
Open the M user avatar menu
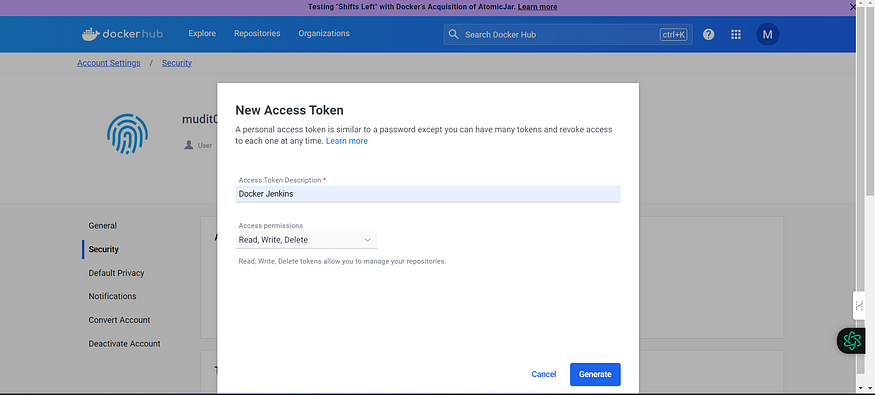click(x=767, y=34)
